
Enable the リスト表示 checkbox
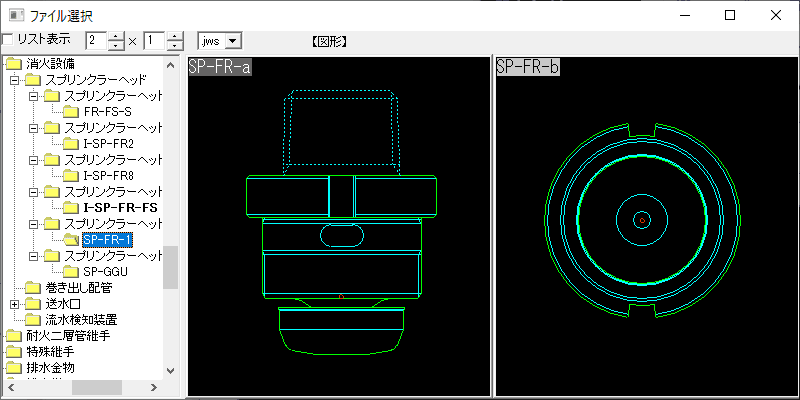click(8, 40)
